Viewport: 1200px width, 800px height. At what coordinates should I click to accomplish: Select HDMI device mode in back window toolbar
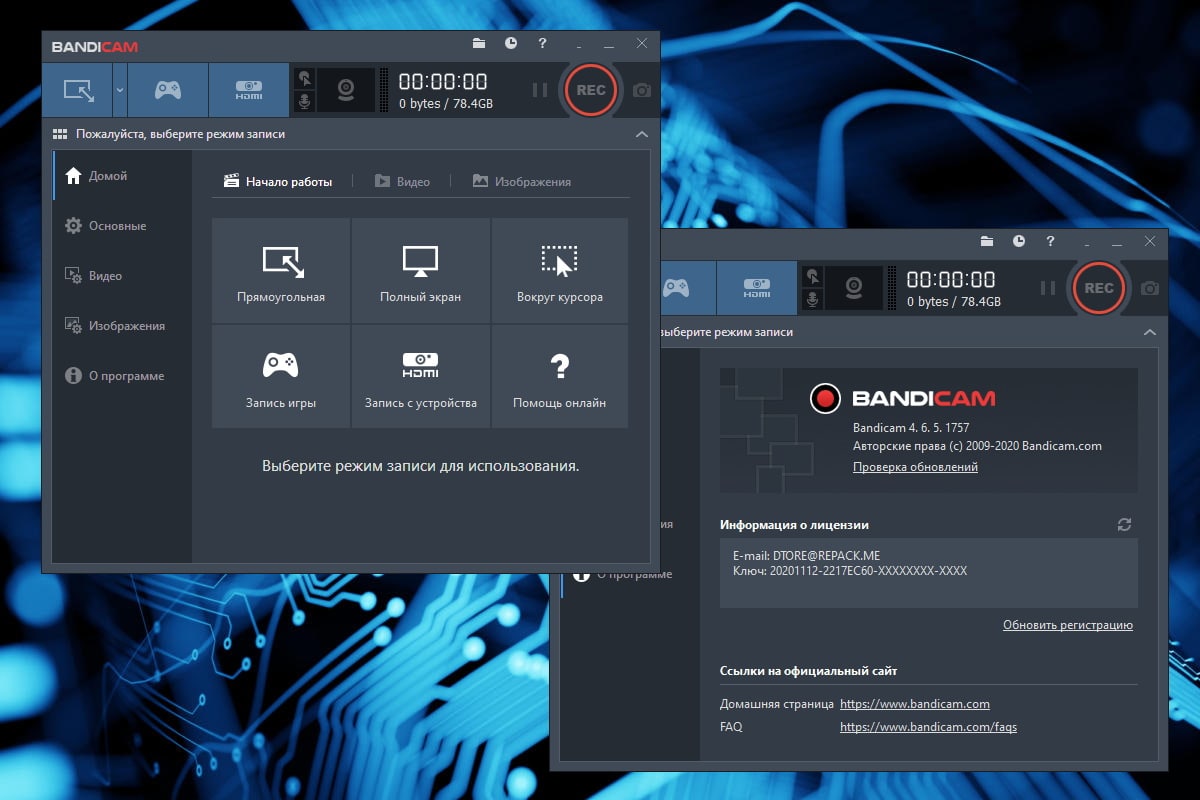(x=757, y=288)
